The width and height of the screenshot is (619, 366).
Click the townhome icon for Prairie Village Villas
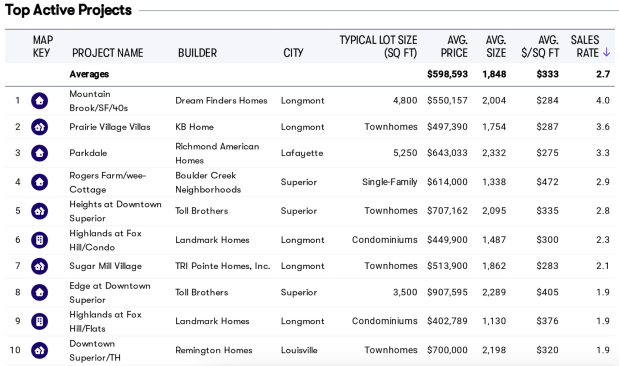(39, 127)
